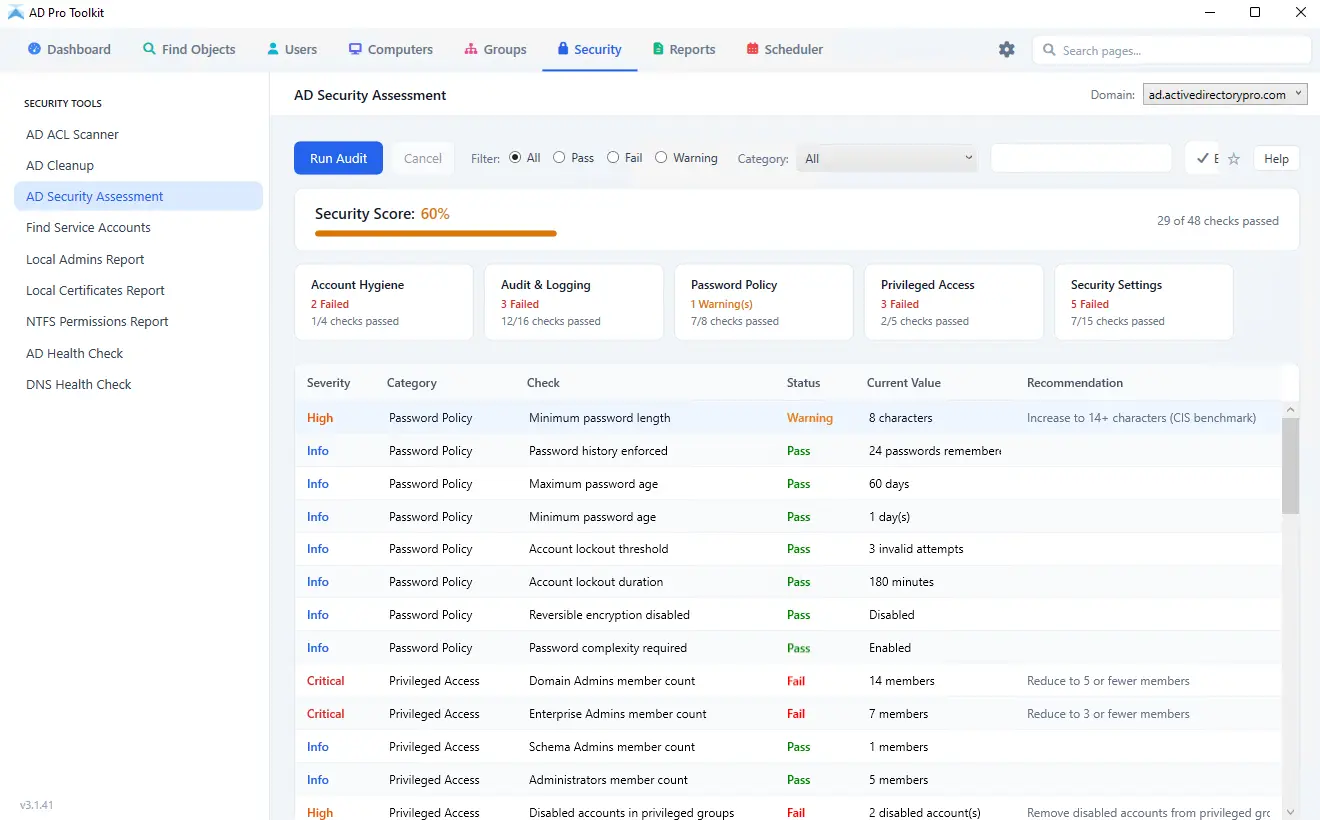Click the "Reversible encryption disabled" check

609,615
